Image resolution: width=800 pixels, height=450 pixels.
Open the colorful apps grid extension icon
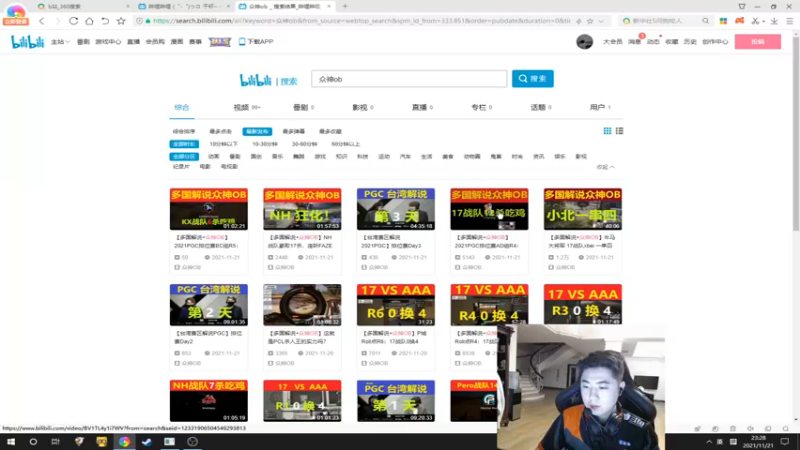pos(723,21)
